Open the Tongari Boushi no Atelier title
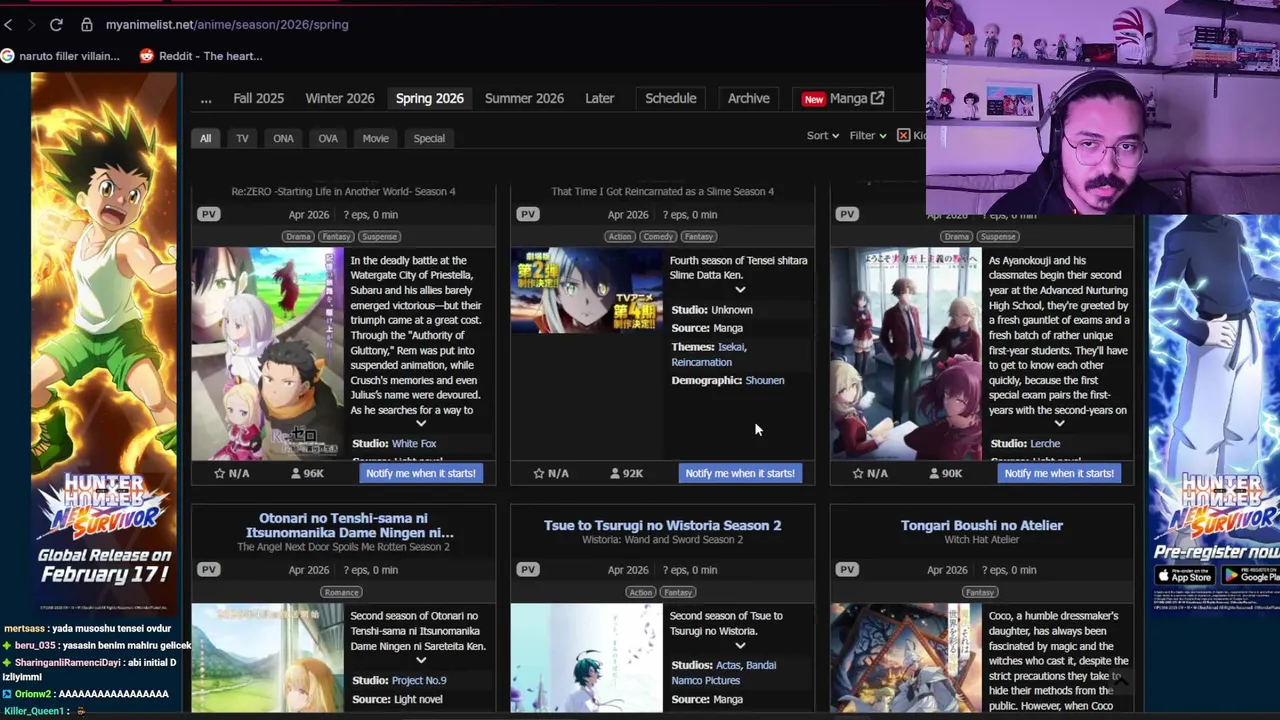 [x=982, y=525]
